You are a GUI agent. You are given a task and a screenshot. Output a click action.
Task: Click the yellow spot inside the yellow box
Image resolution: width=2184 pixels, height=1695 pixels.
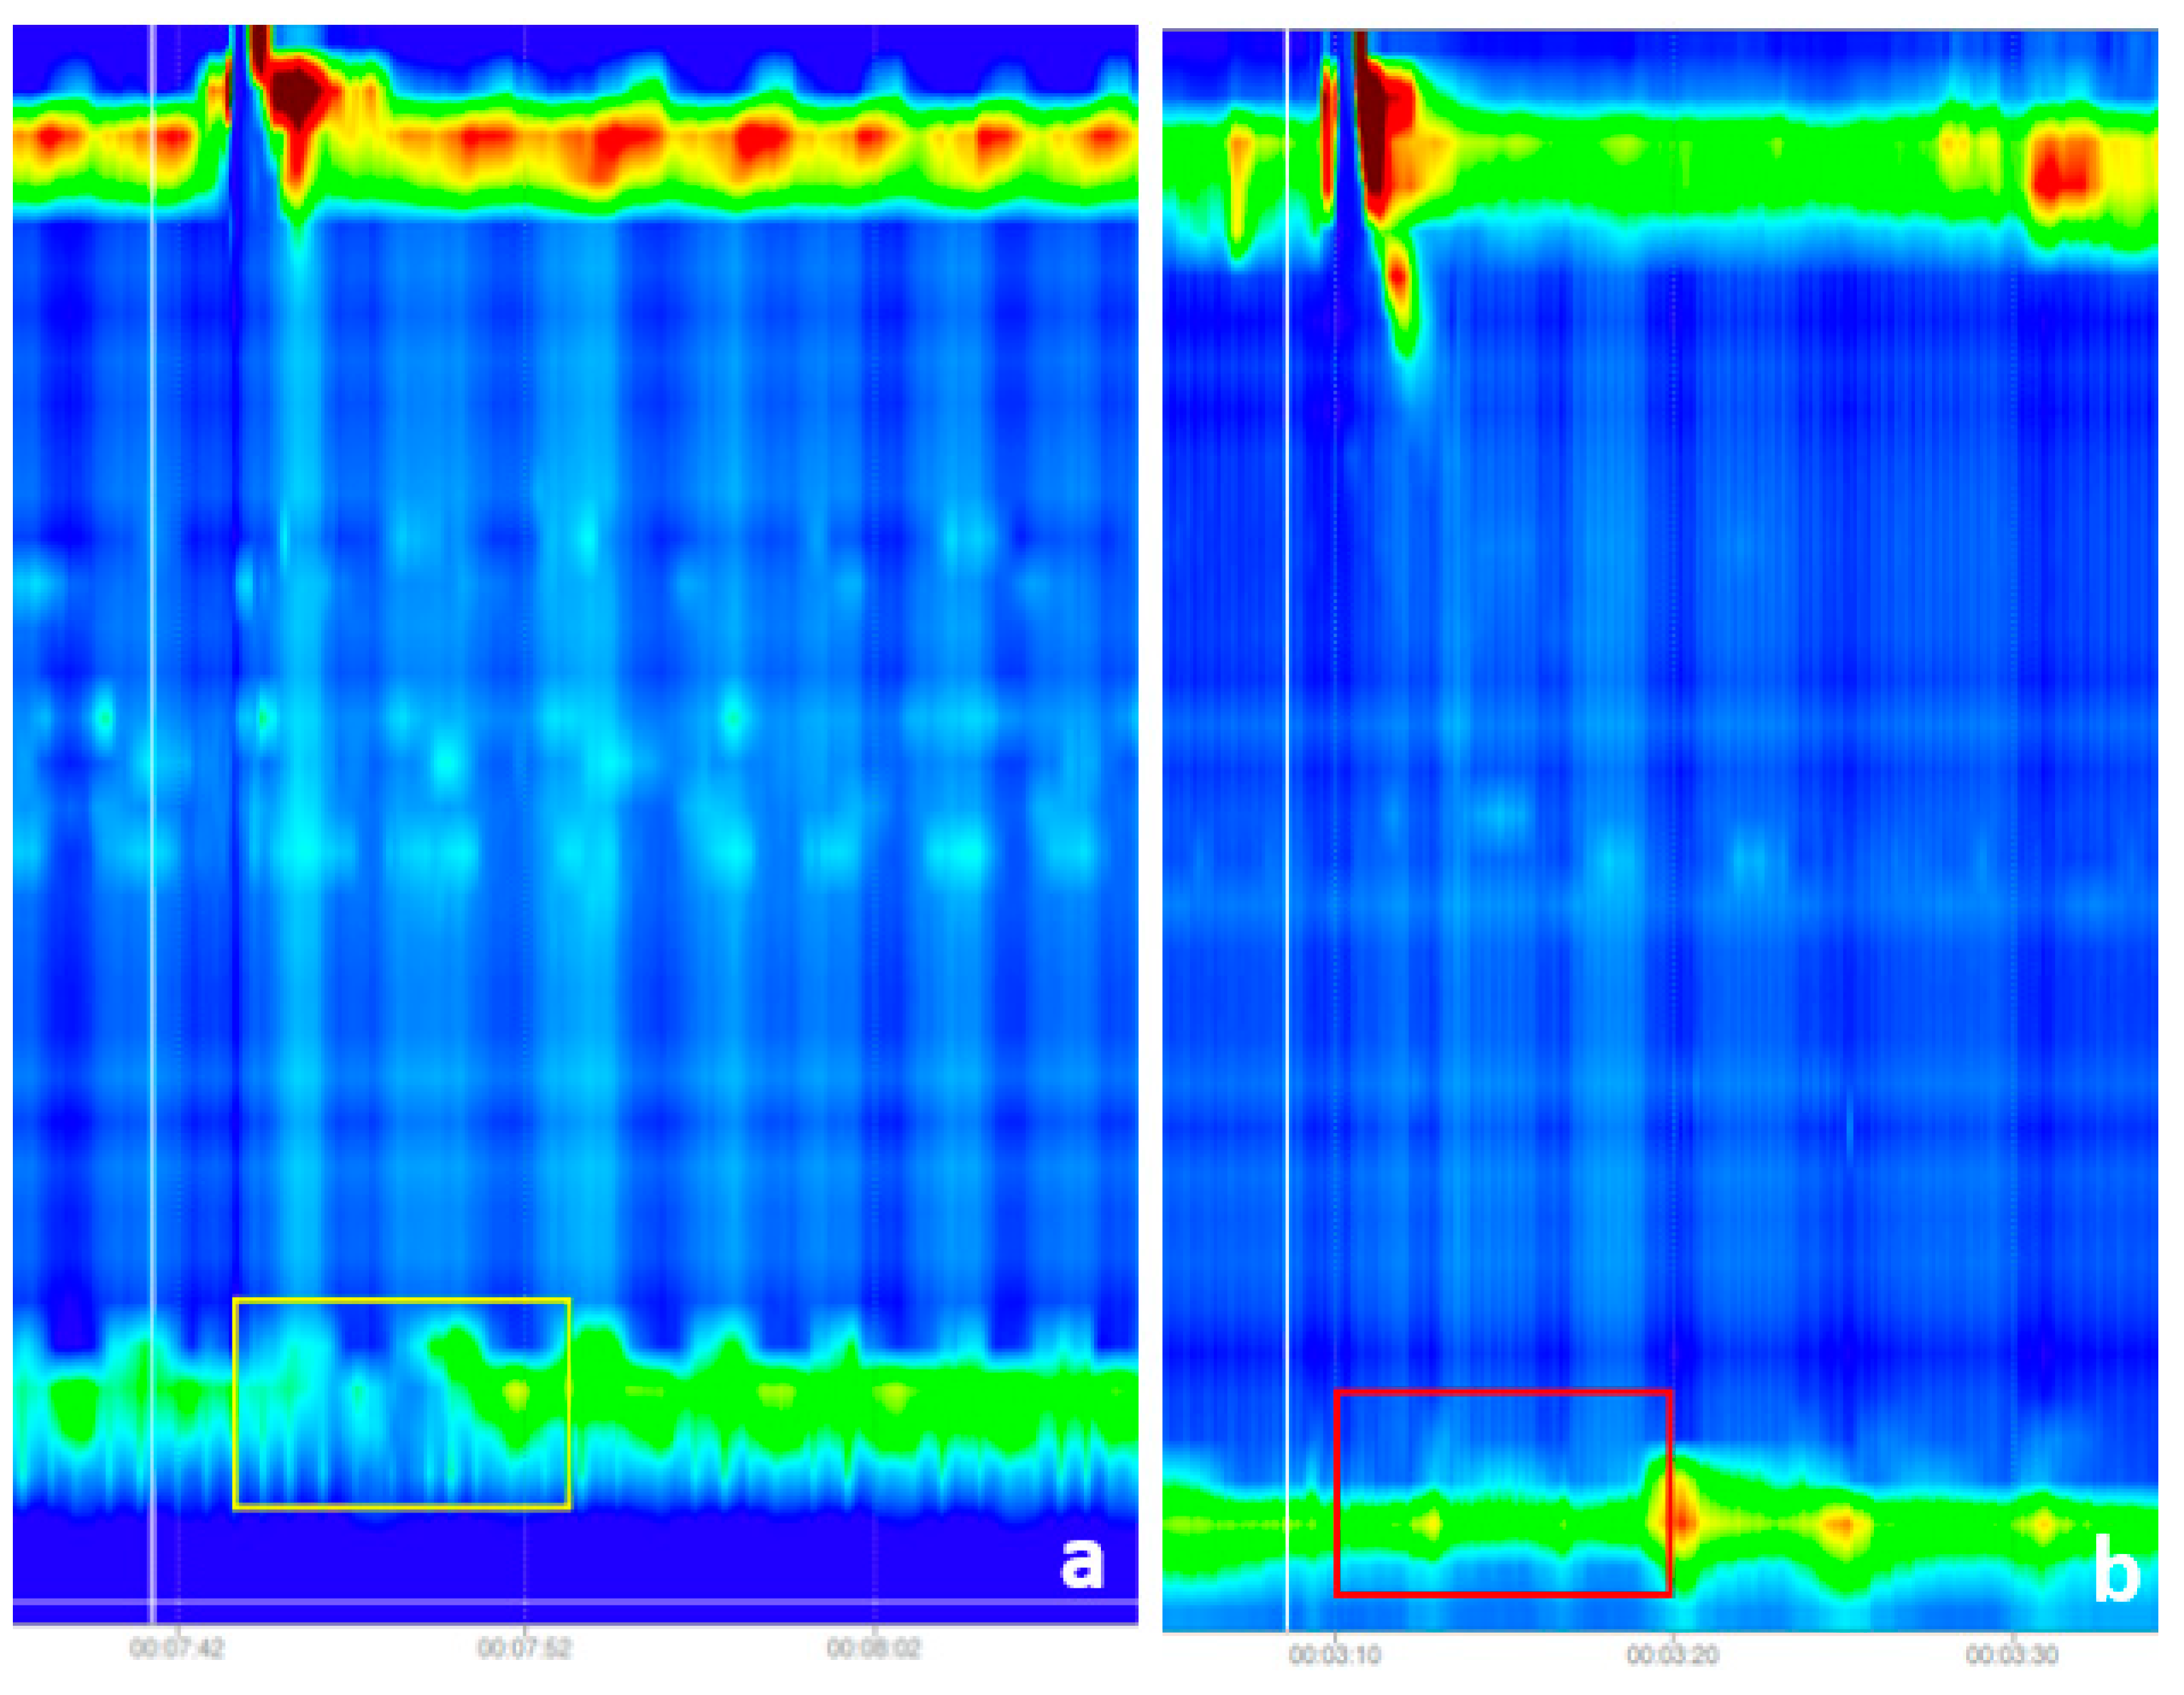[517, 1393]
